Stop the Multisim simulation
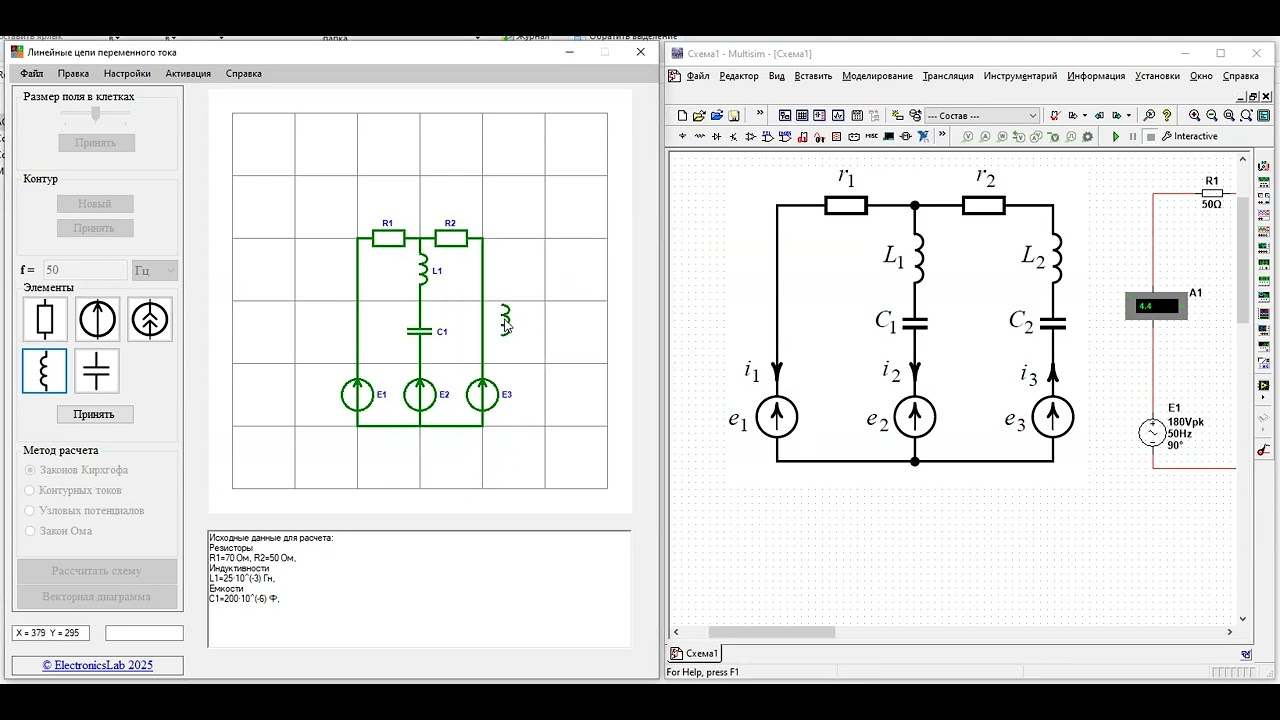The image size is (1280, 720). coord(1150,136)
